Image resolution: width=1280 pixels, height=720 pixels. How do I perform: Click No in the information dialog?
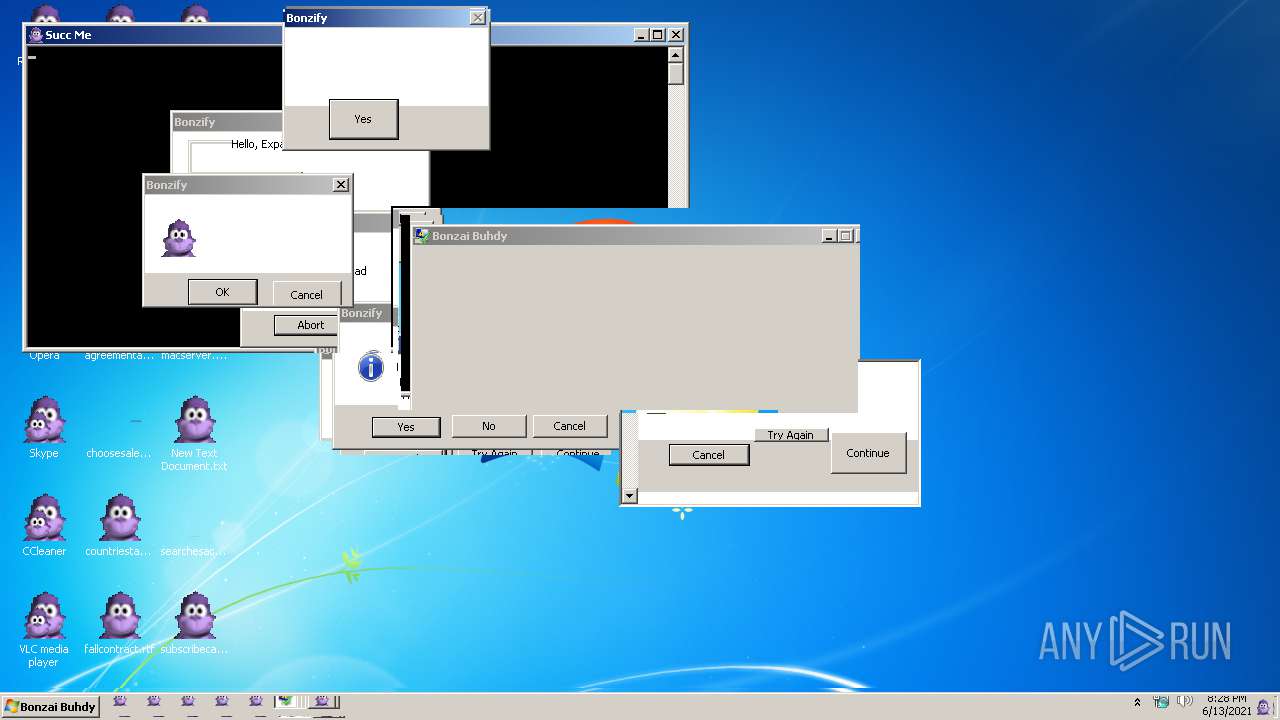(489, 426)
